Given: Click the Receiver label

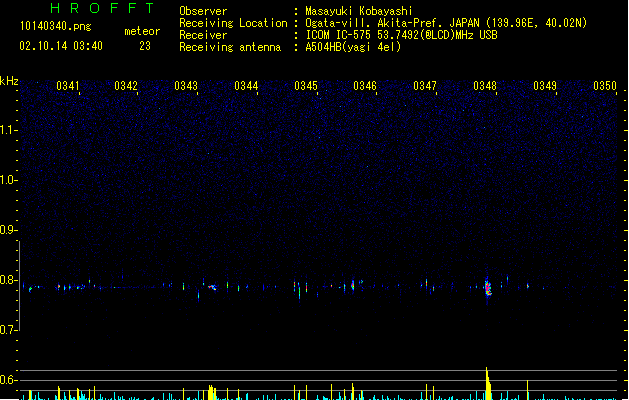Looking at the screenshot, I should pyautogui.click(x=203, y=35).
